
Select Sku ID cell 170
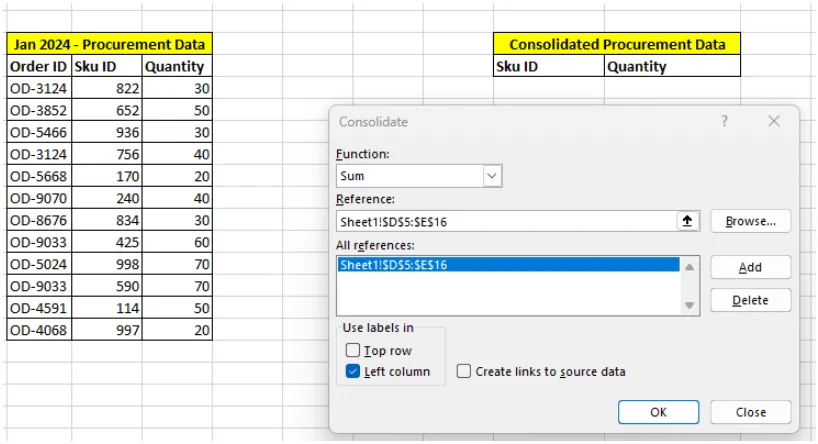point(106,176)
